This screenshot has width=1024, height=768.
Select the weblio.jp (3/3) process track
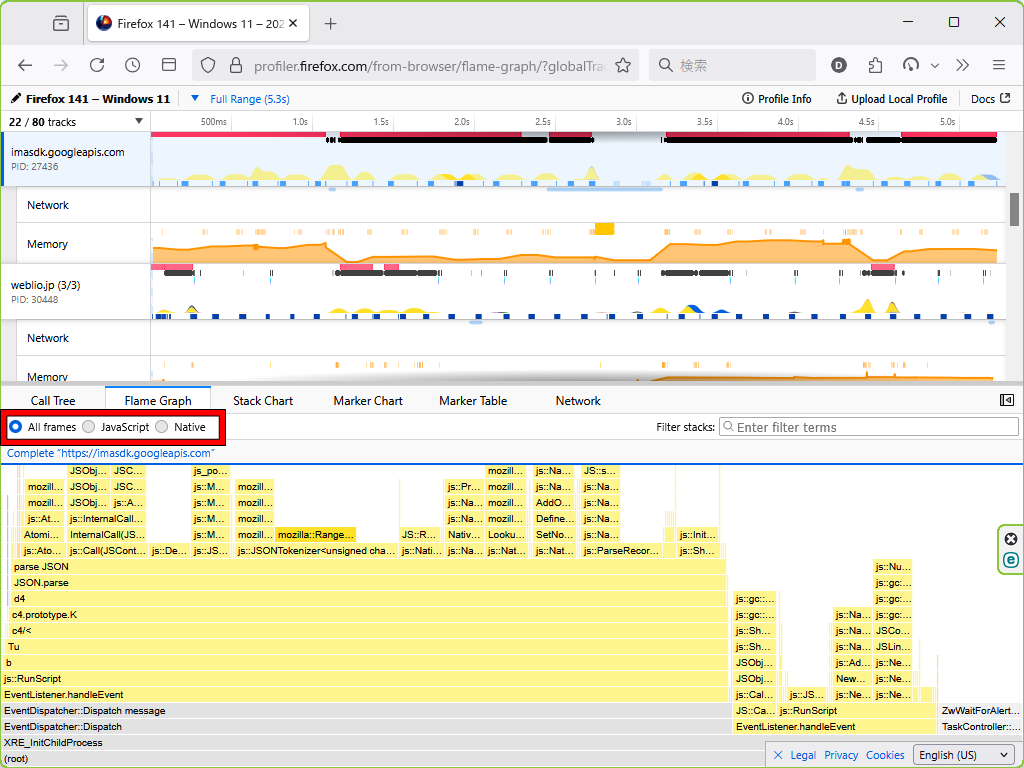[76, 292]
